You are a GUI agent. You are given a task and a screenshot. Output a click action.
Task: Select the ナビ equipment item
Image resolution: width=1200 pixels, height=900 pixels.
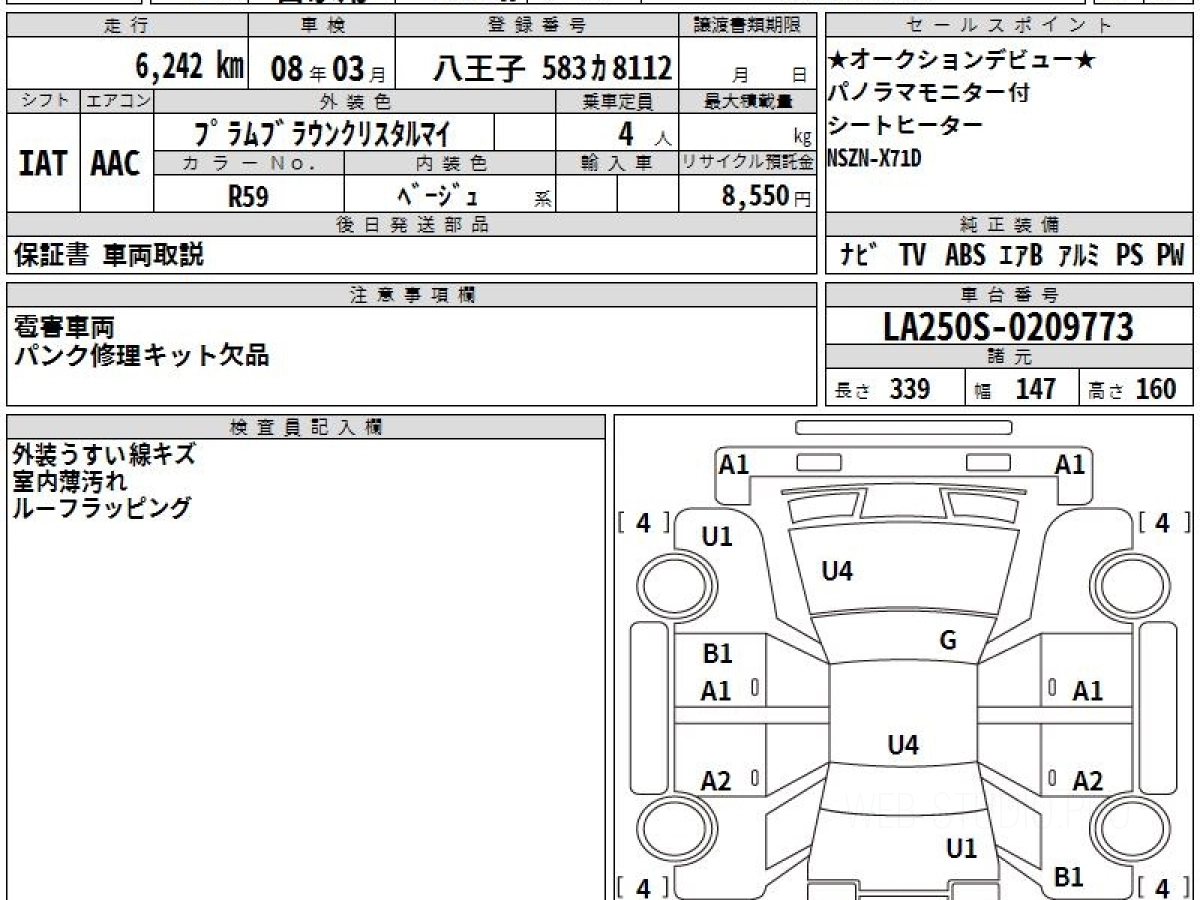pyautogui.click(x=859, y=255)
